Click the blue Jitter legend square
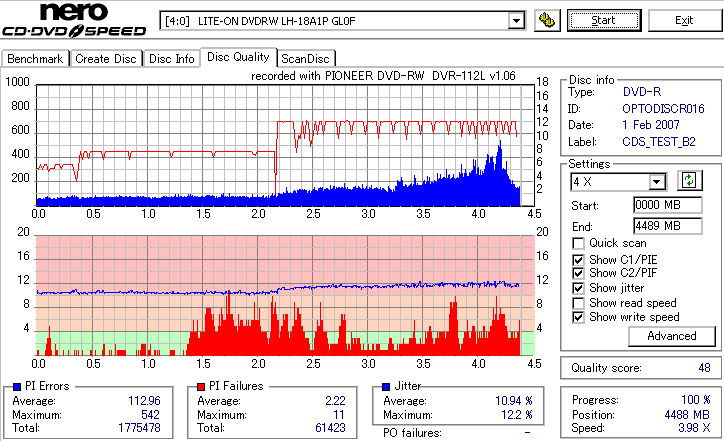Viewport: 724px width, 441px height. (386, 387)
